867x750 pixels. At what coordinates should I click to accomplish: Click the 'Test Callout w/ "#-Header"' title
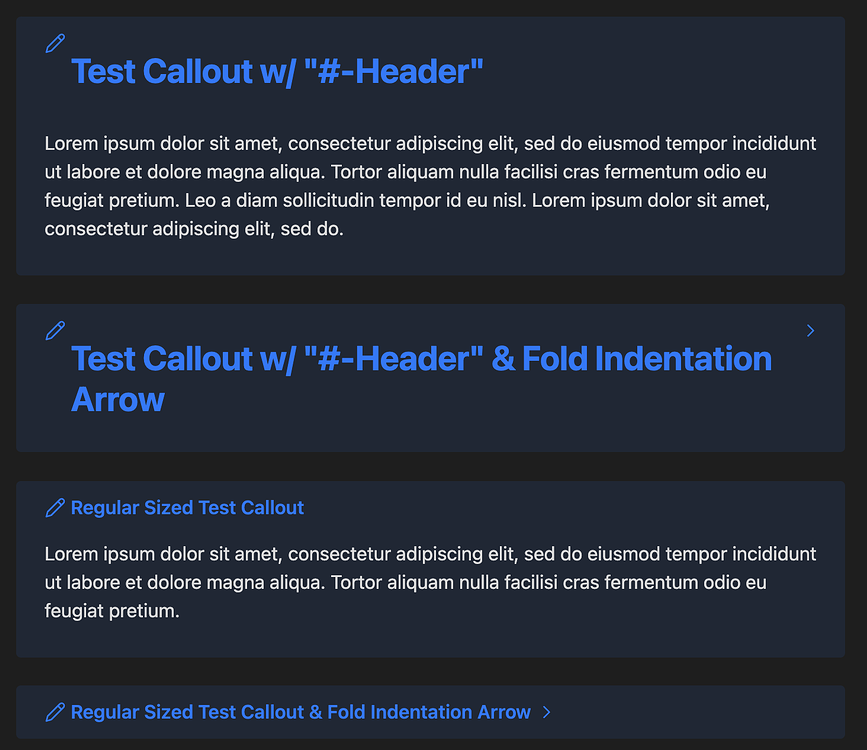(x=277, y=71)
